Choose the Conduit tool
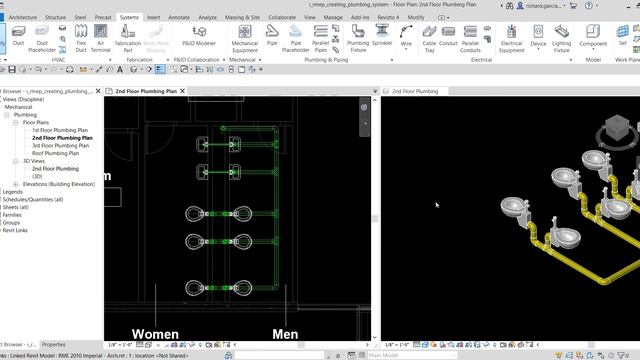Image resolution: width=640 pixels, height=360 pixels. (x=448, y=36)
